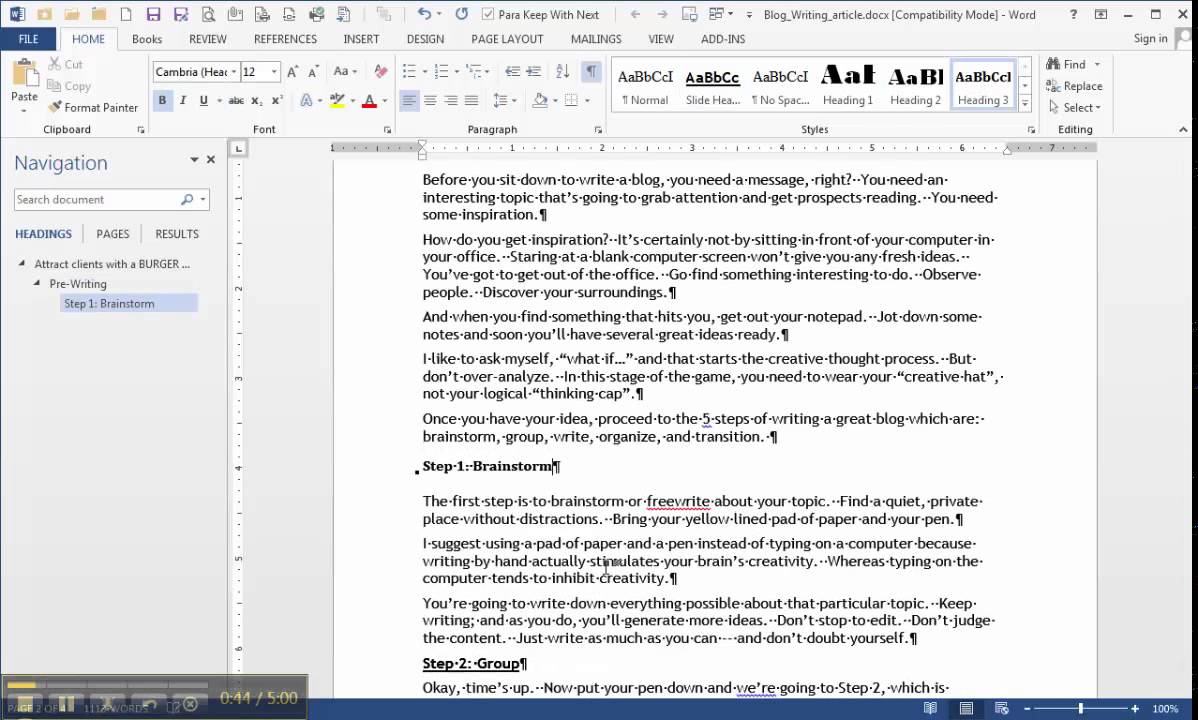Viewport: 1198px width, 720px height.
Task: Switch to the REFERENCES tab
Action: [x=285, y=39]
